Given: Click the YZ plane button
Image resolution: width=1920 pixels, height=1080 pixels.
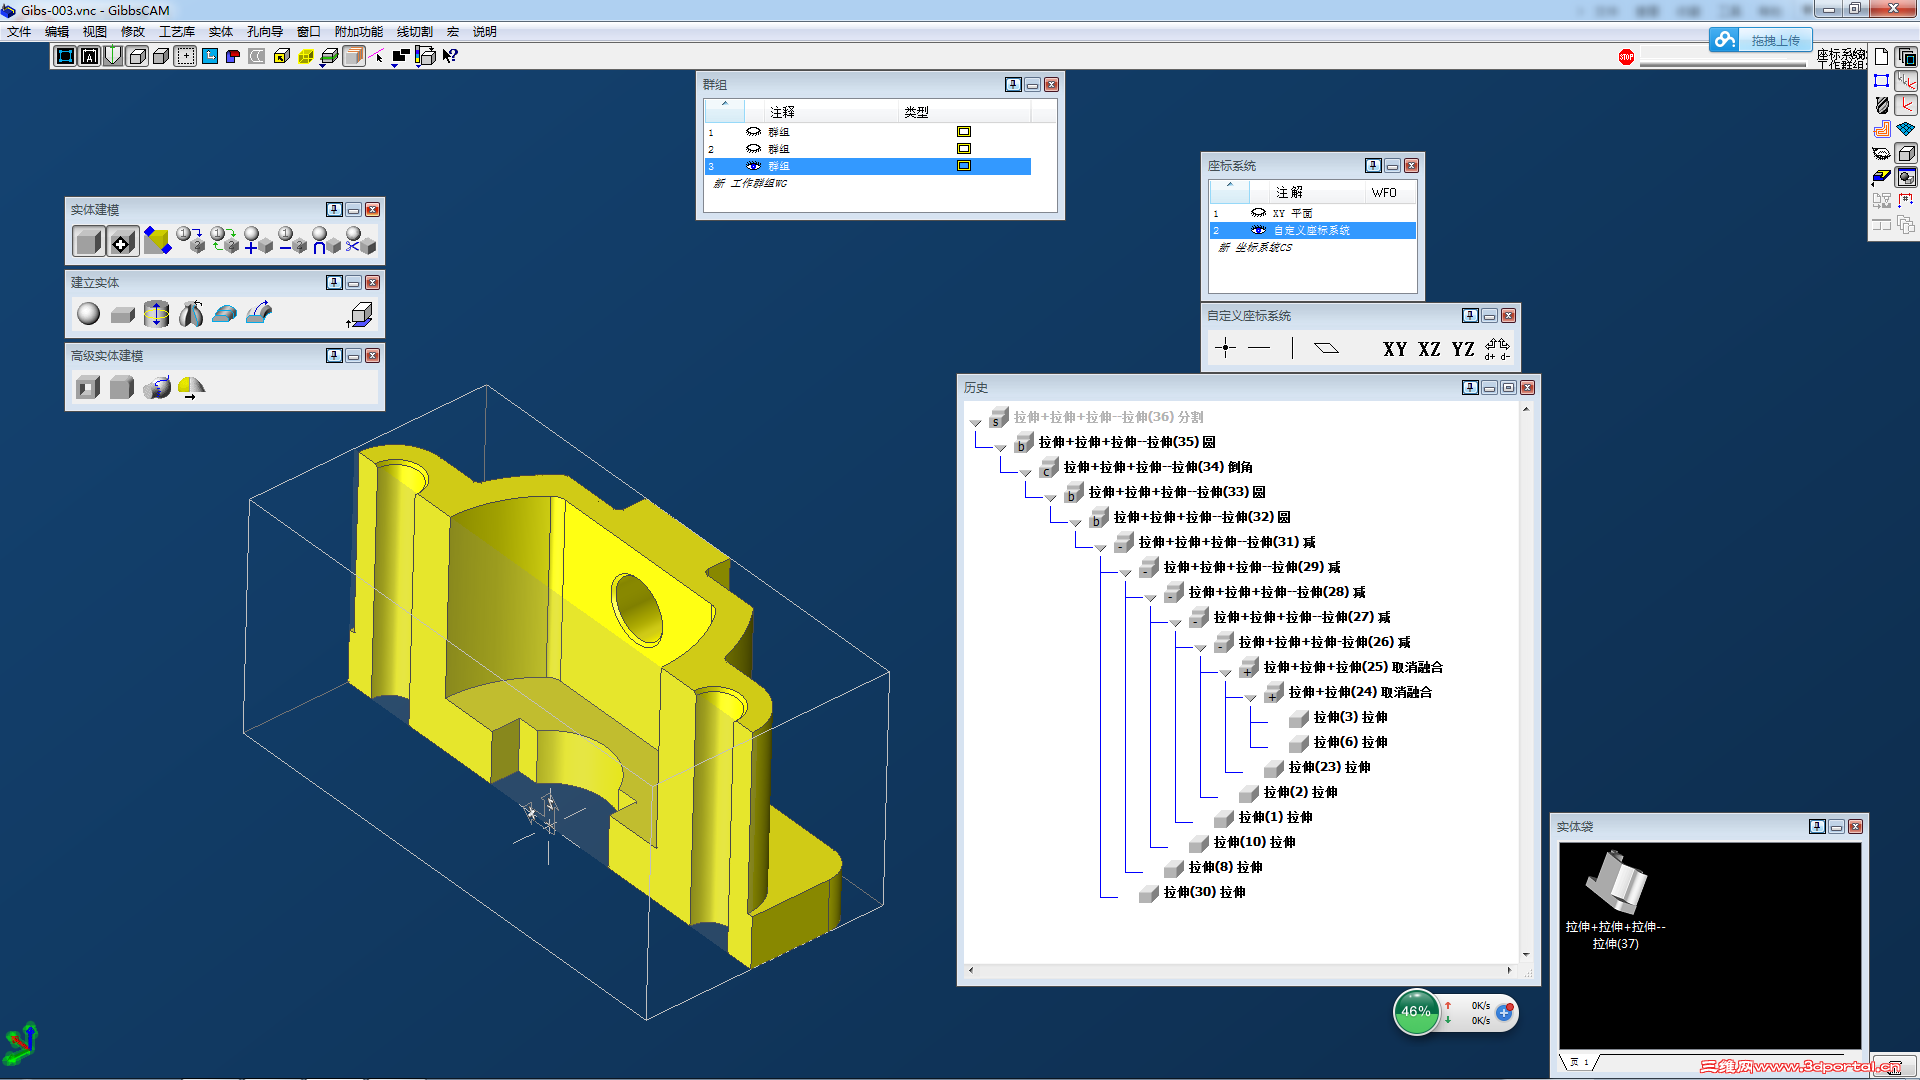Looking at the screenshot, I should coord(1463,349).
